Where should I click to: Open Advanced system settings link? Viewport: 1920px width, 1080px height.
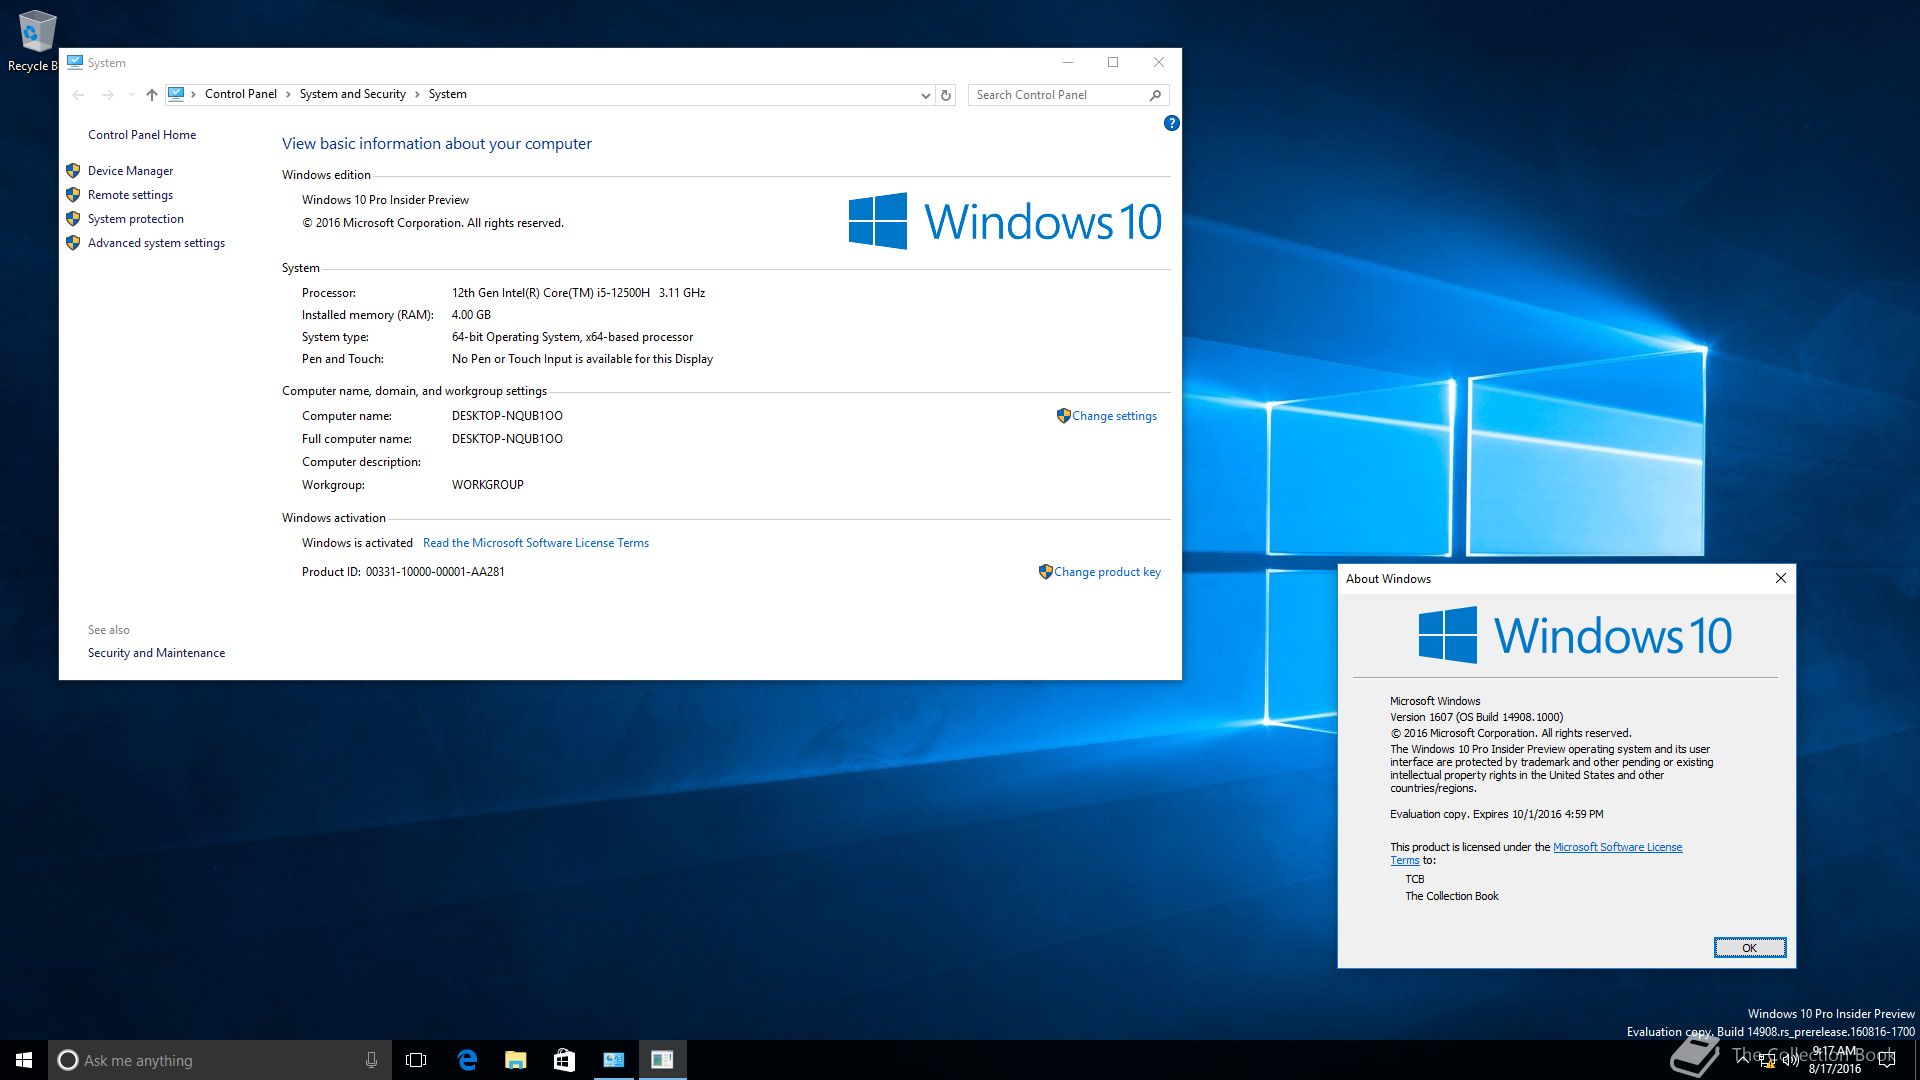pyautogui.click(x=156, y=243)
